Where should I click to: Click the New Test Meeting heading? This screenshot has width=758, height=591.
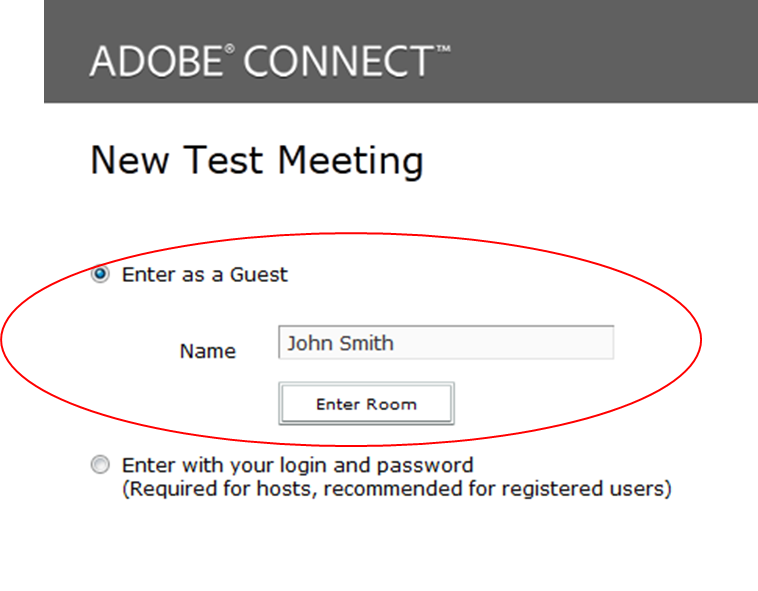pos(257,161)
